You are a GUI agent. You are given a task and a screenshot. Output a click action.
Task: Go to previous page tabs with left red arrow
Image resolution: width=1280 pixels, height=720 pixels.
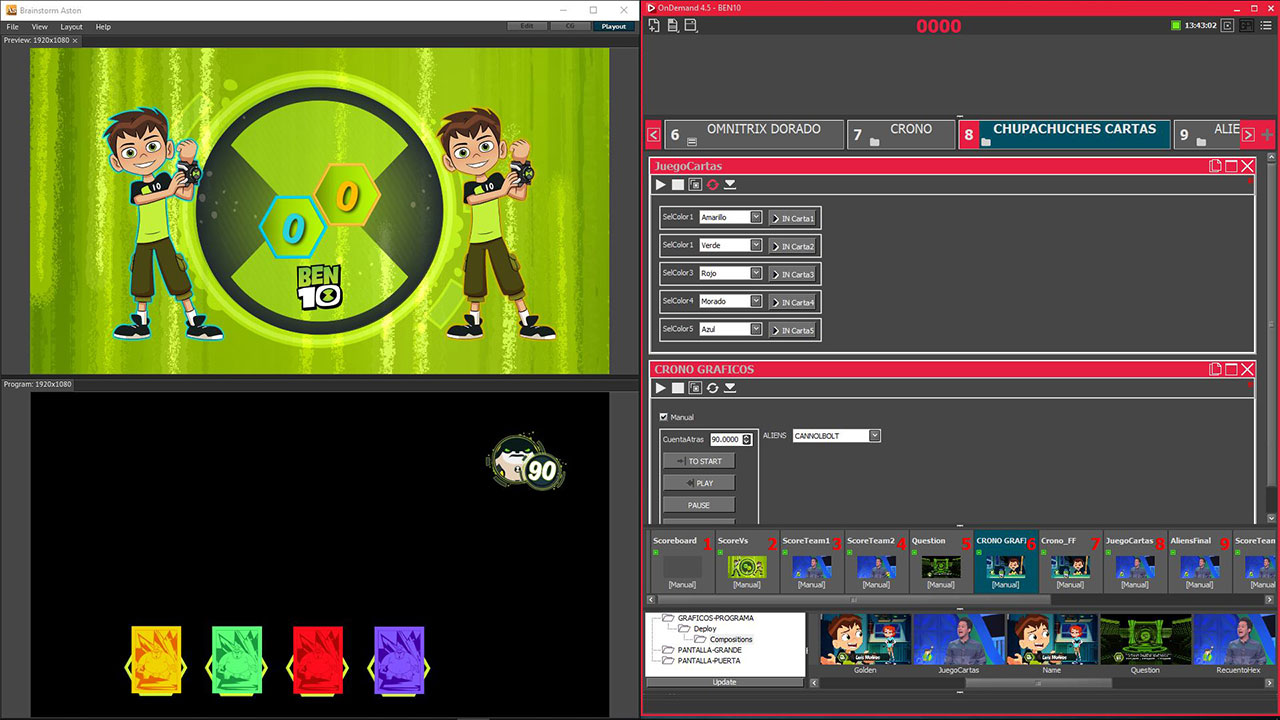coord(653,134)
